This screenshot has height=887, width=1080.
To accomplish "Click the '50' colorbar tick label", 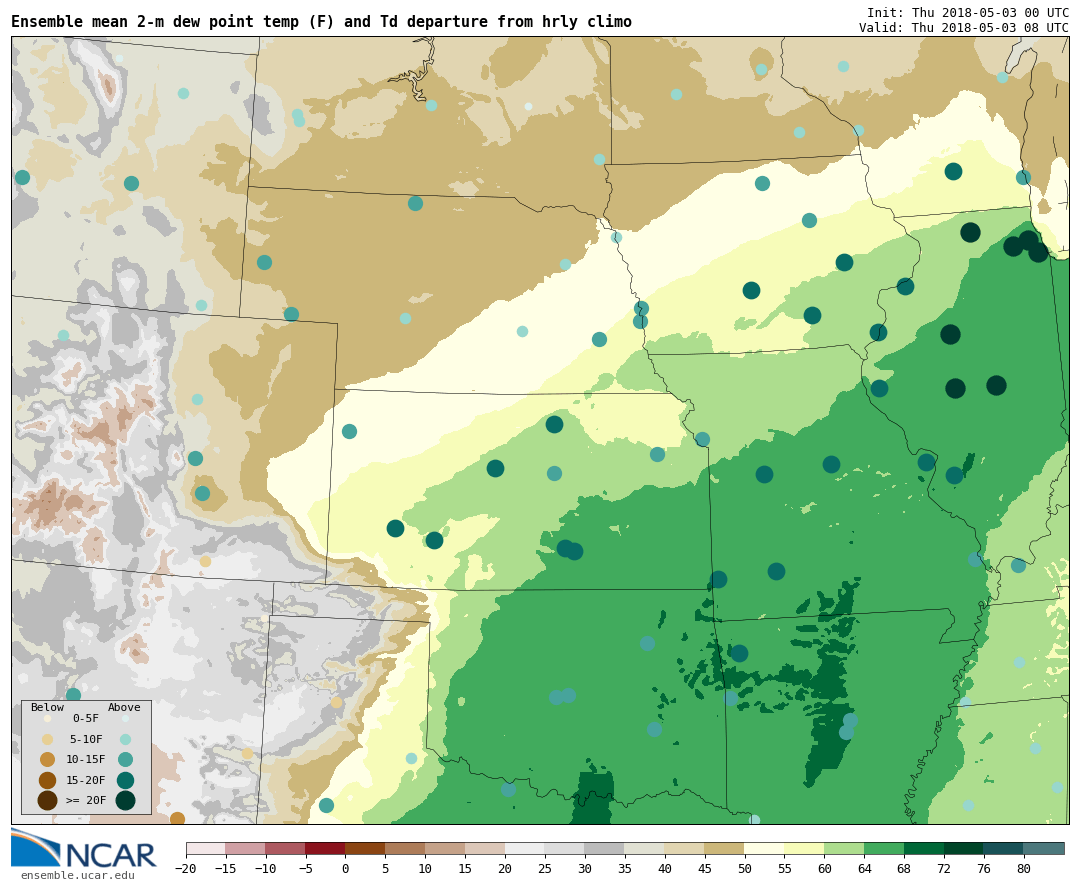I will 745,868.
